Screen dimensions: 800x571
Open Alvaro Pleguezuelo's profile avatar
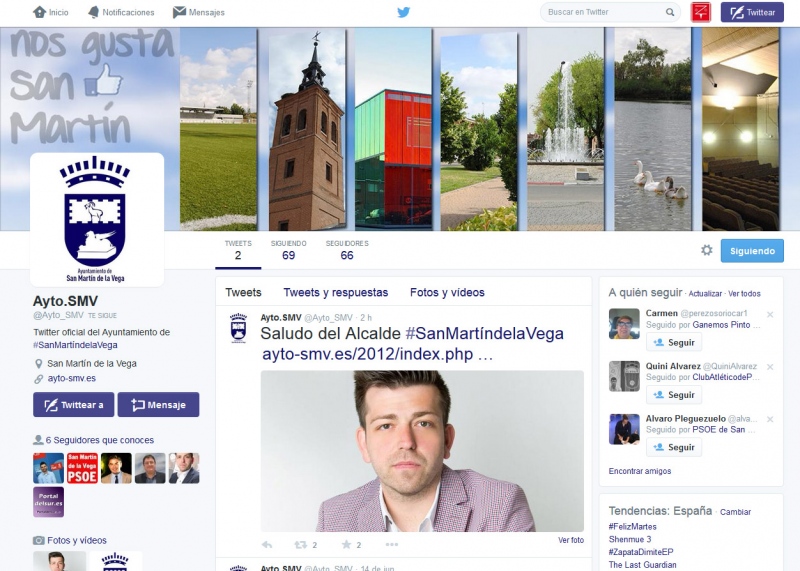(624, 429)
